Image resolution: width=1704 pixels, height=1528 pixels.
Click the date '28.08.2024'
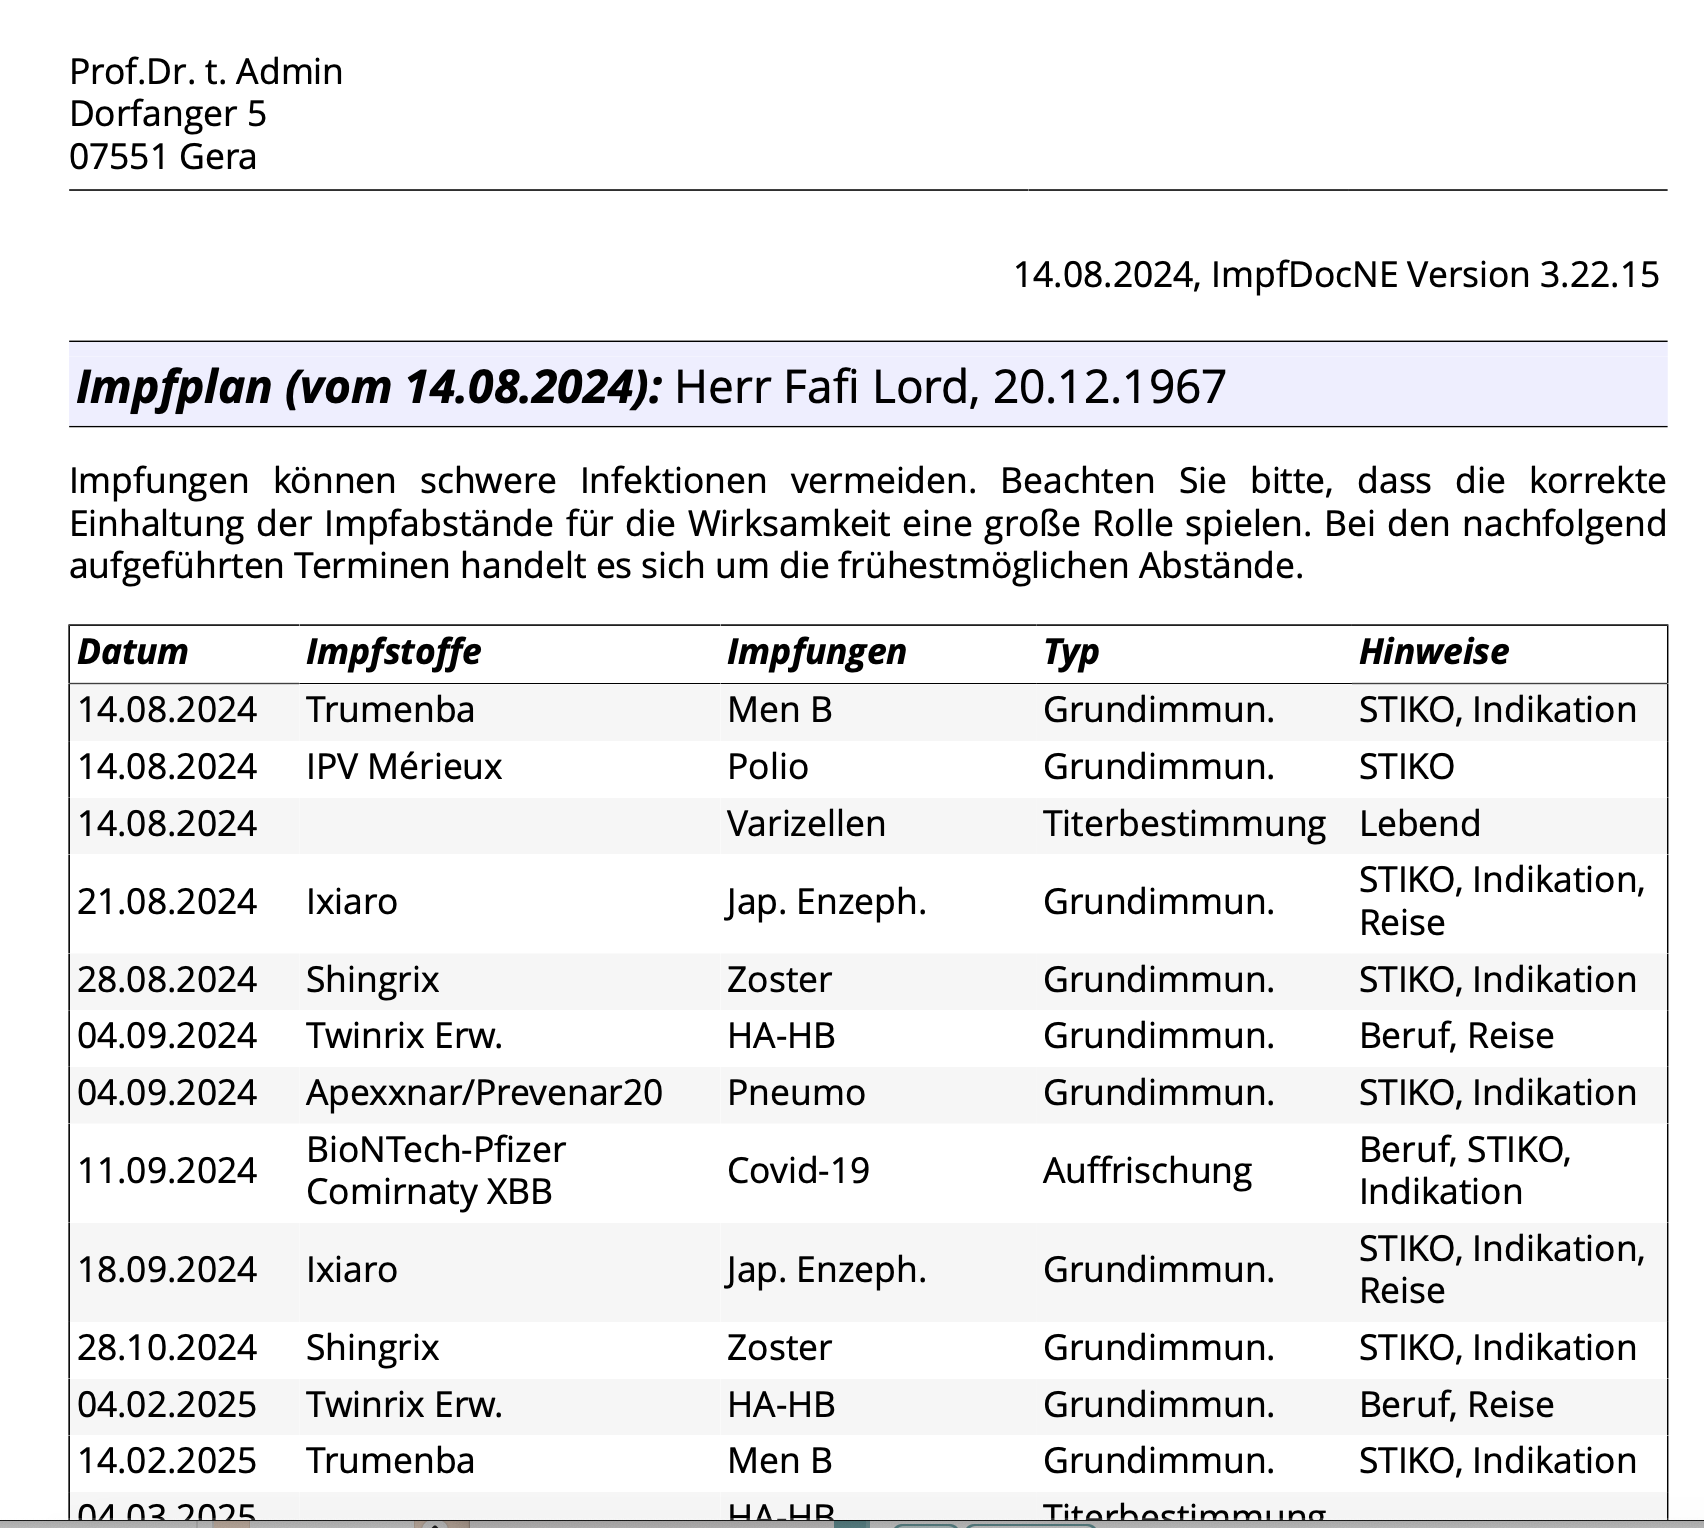(x=167, y=980)
